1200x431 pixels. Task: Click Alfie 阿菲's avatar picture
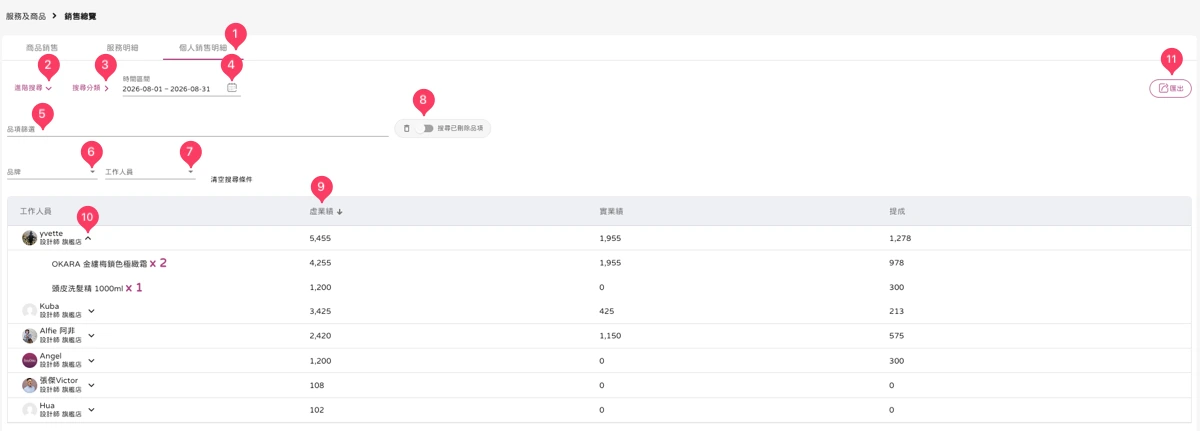click(x=30, y=335)
